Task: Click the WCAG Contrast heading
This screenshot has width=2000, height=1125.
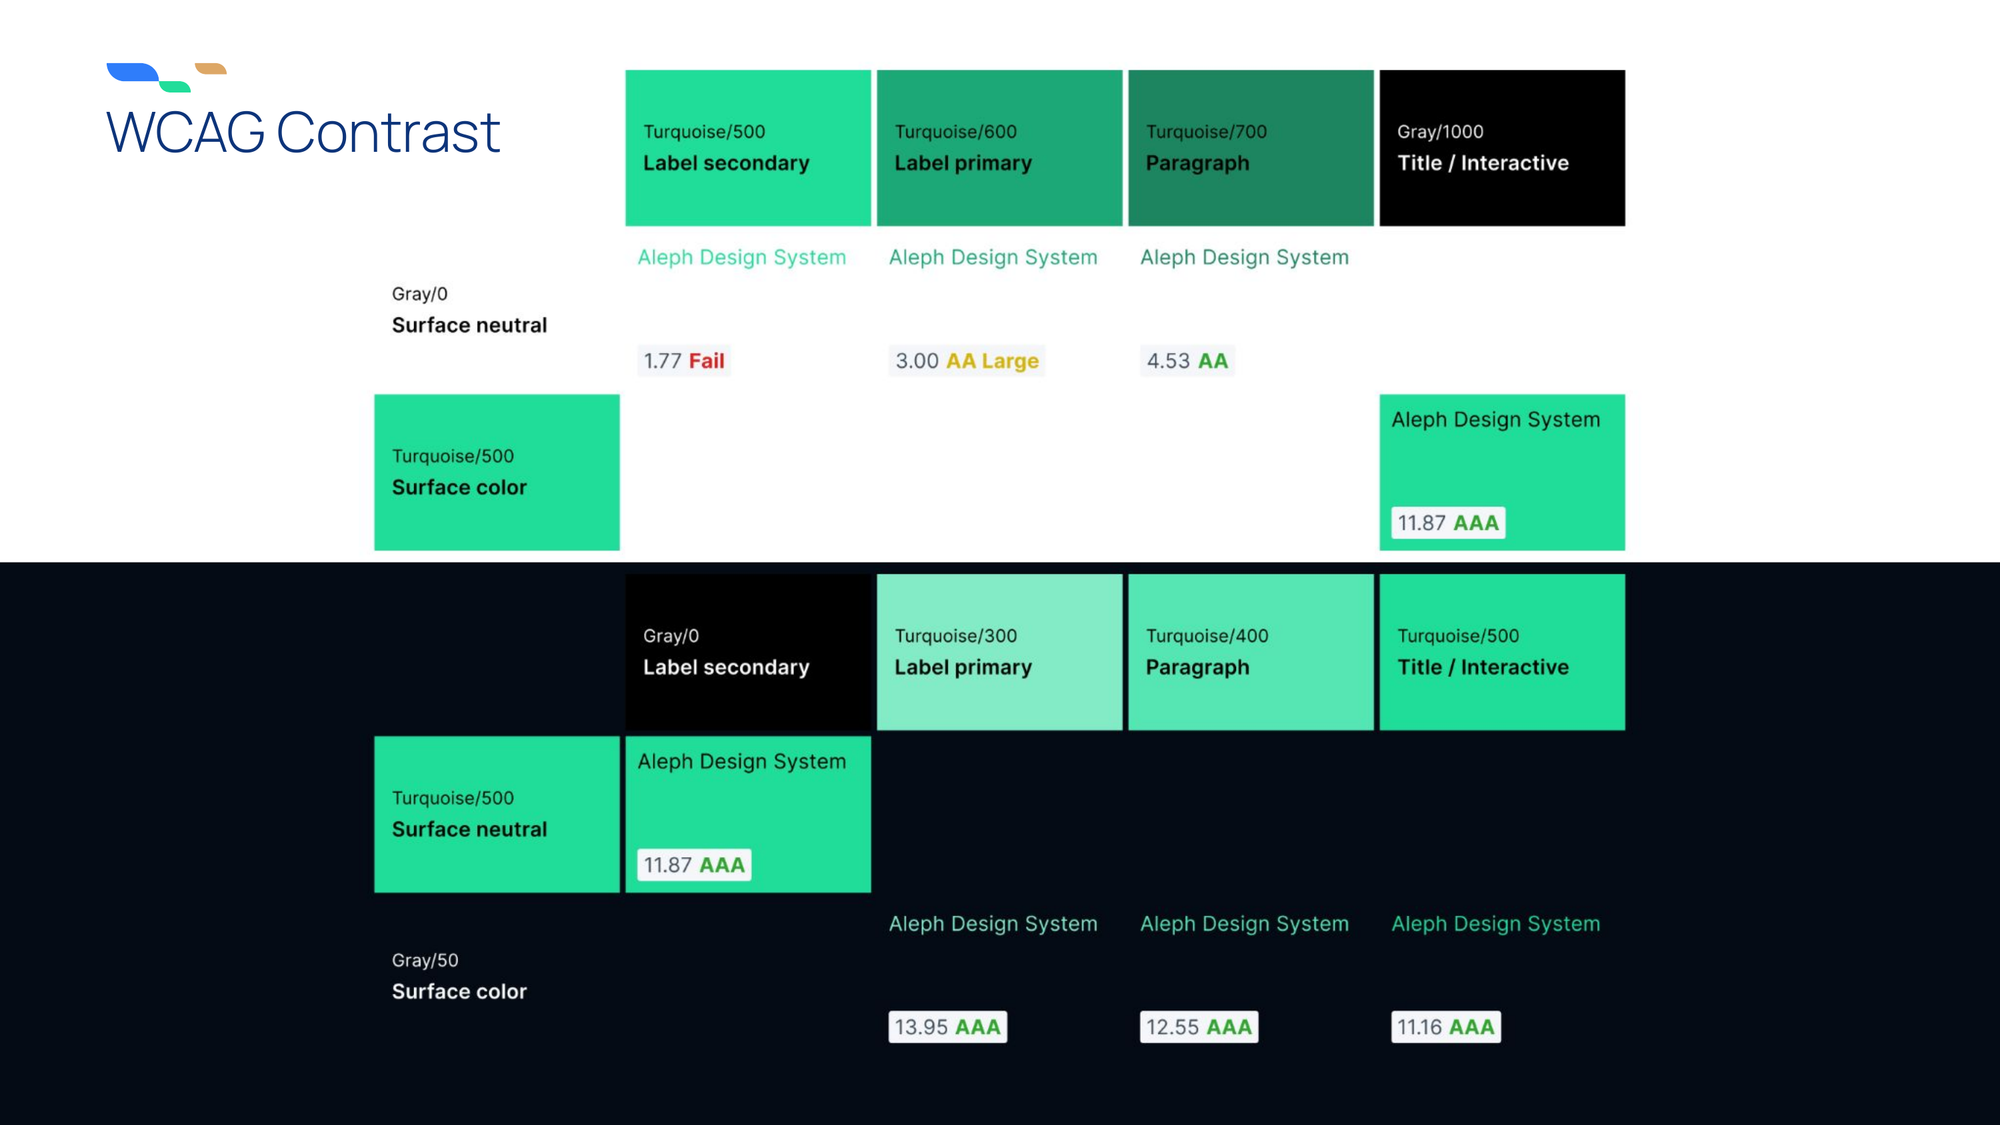Action: point(302,133)
